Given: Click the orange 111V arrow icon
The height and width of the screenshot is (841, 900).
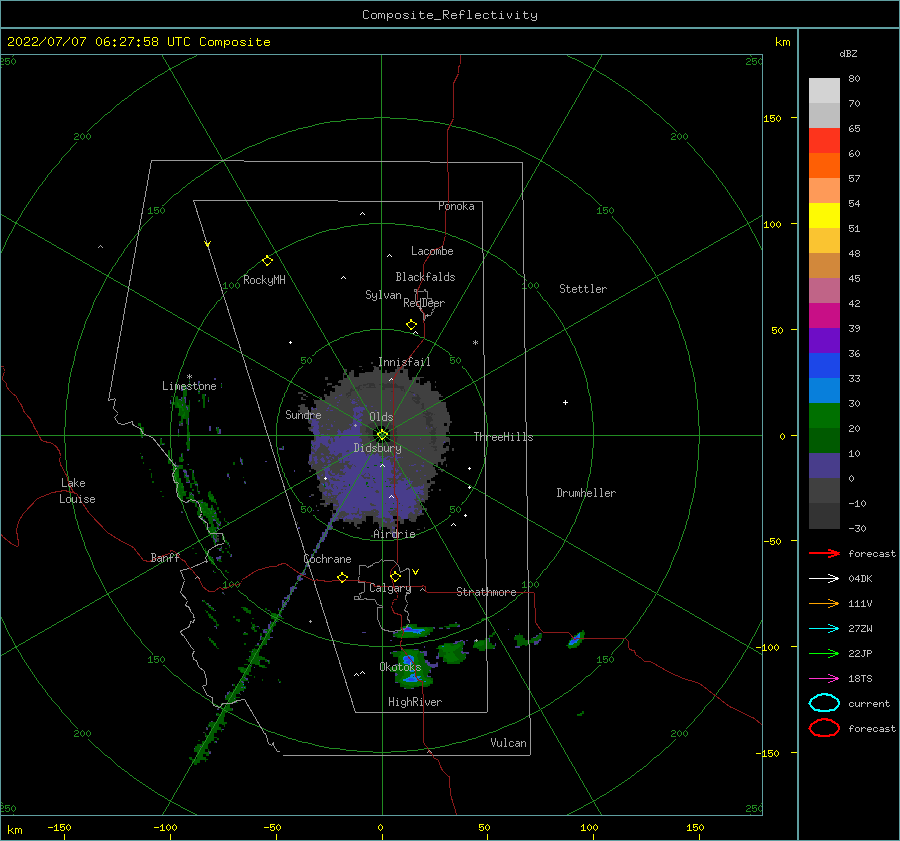Looking at the screenshot, I should click(824, 603).
